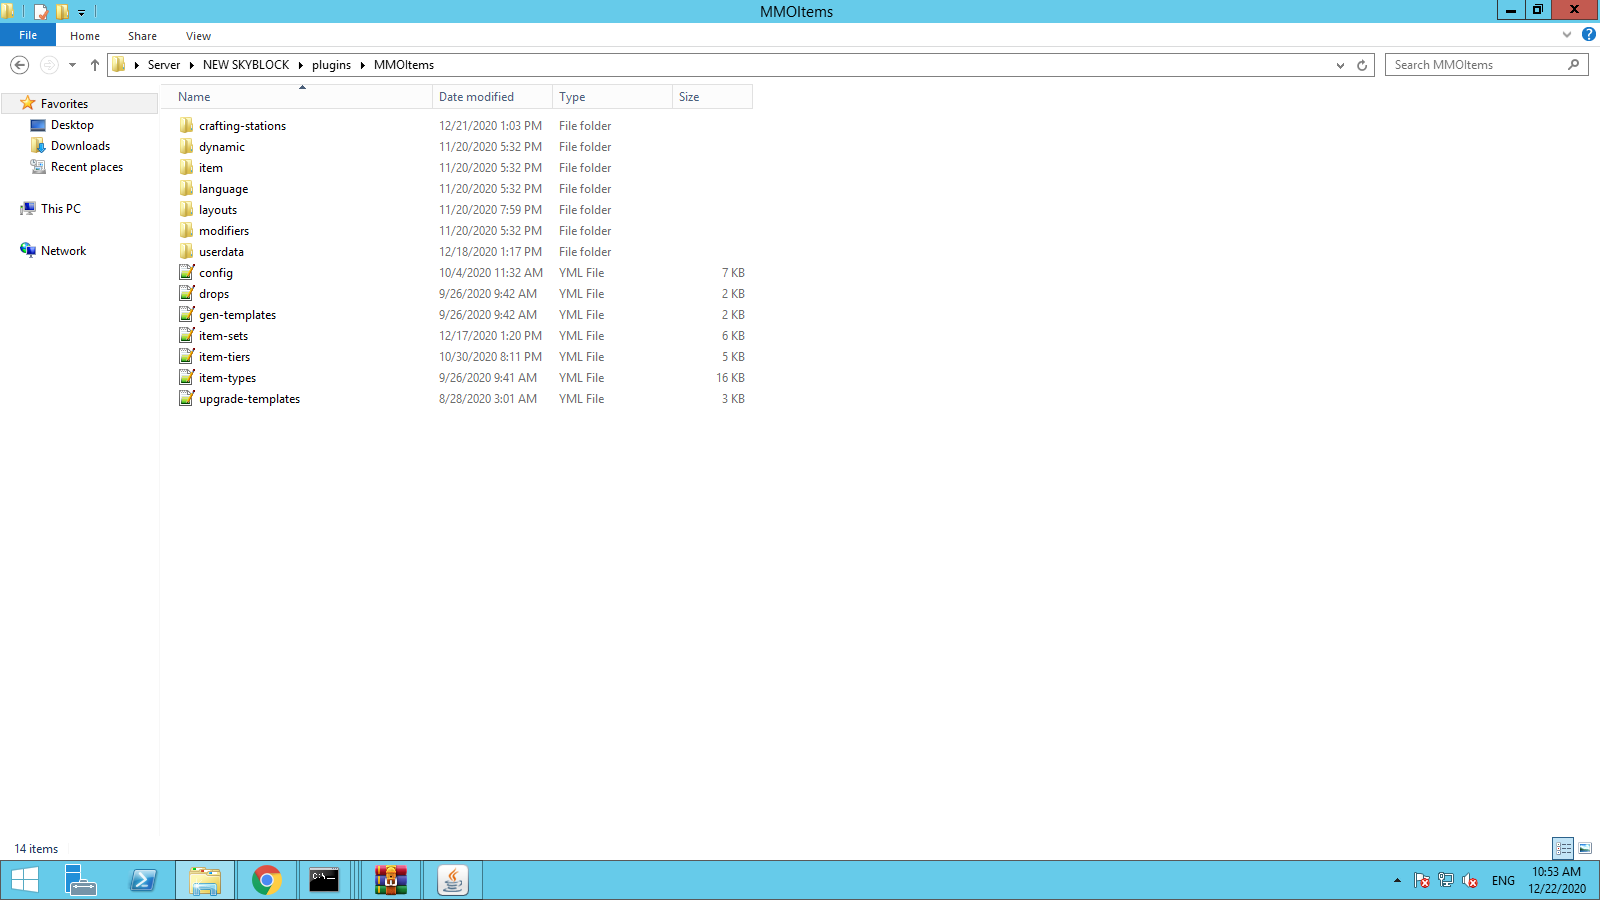Screen dimensions: 1600x900
Task: Switch to Large icons view layout
Action: click(x=1585, y=848)
